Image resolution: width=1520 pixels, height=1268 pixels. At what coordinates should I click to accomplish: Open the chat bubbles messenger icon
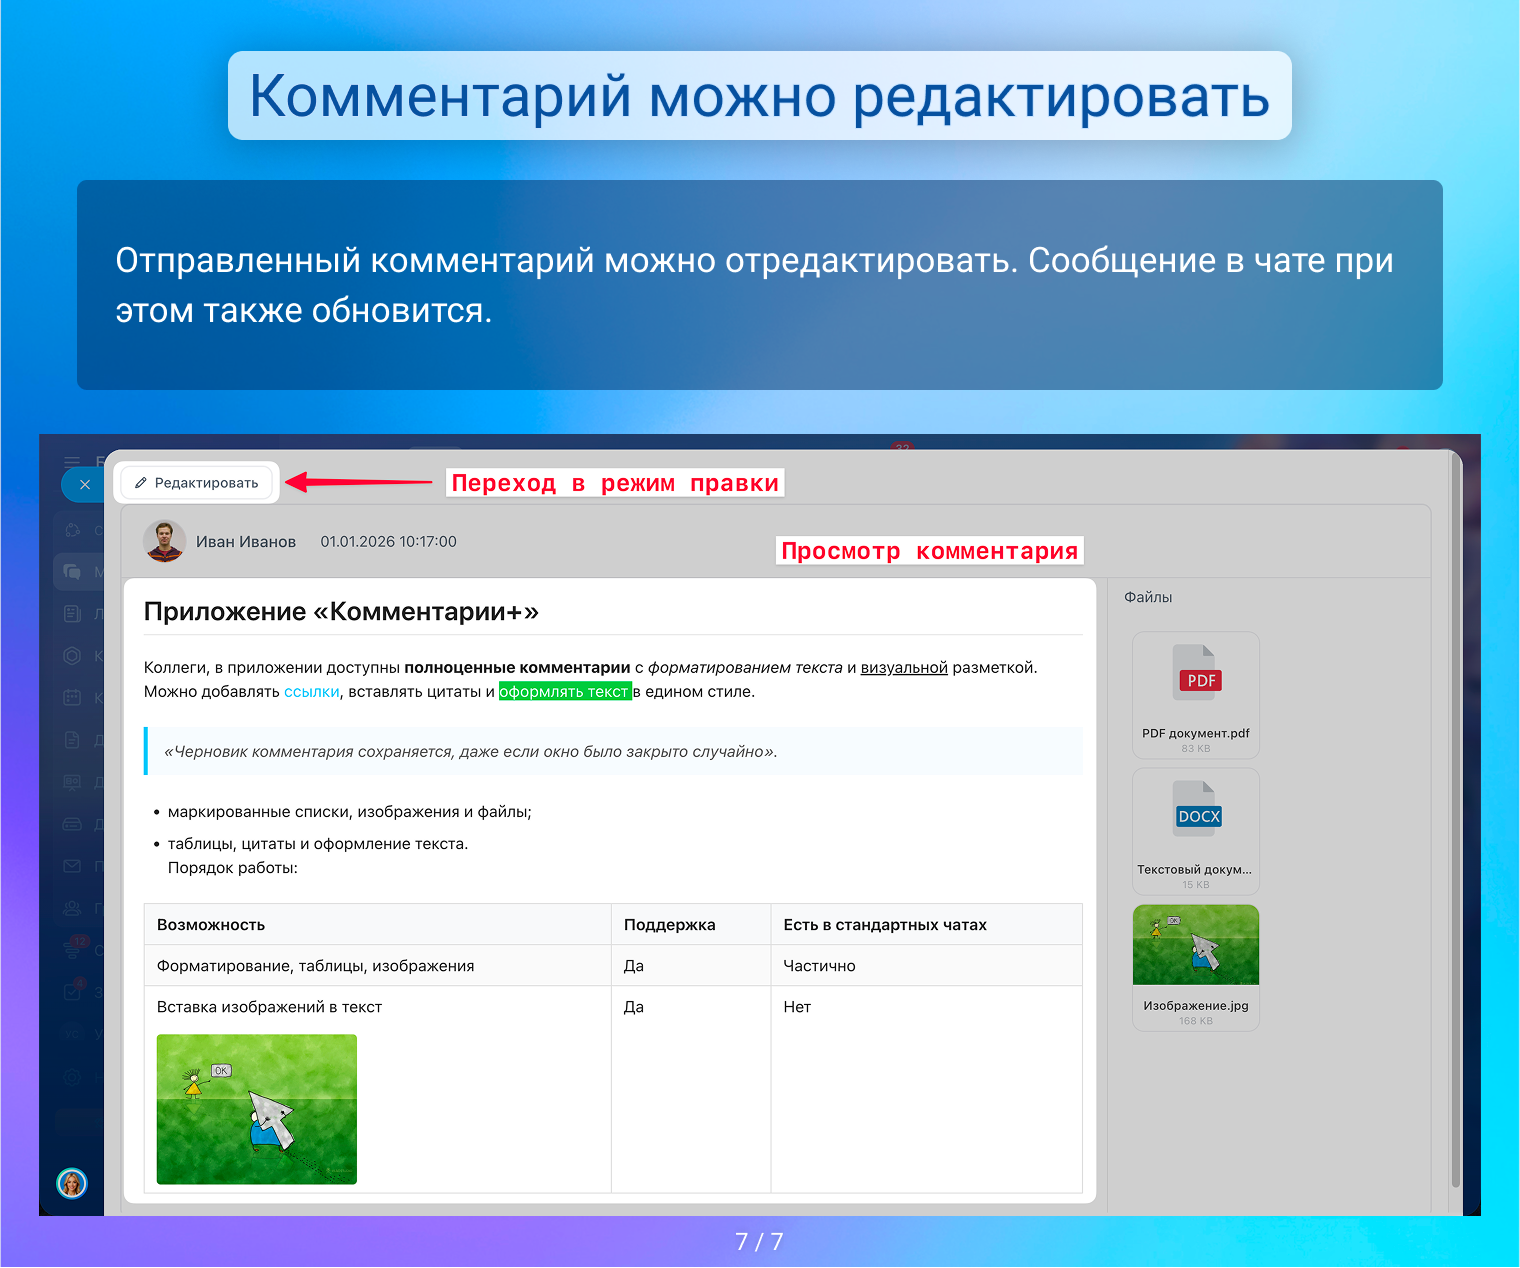pyautogui.click(x=72, y=571)
